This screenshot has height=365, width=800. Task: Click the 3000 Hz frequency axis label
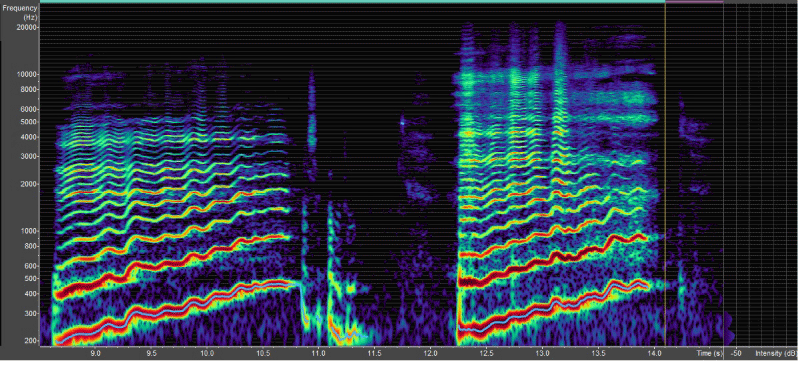pos(29,157)
